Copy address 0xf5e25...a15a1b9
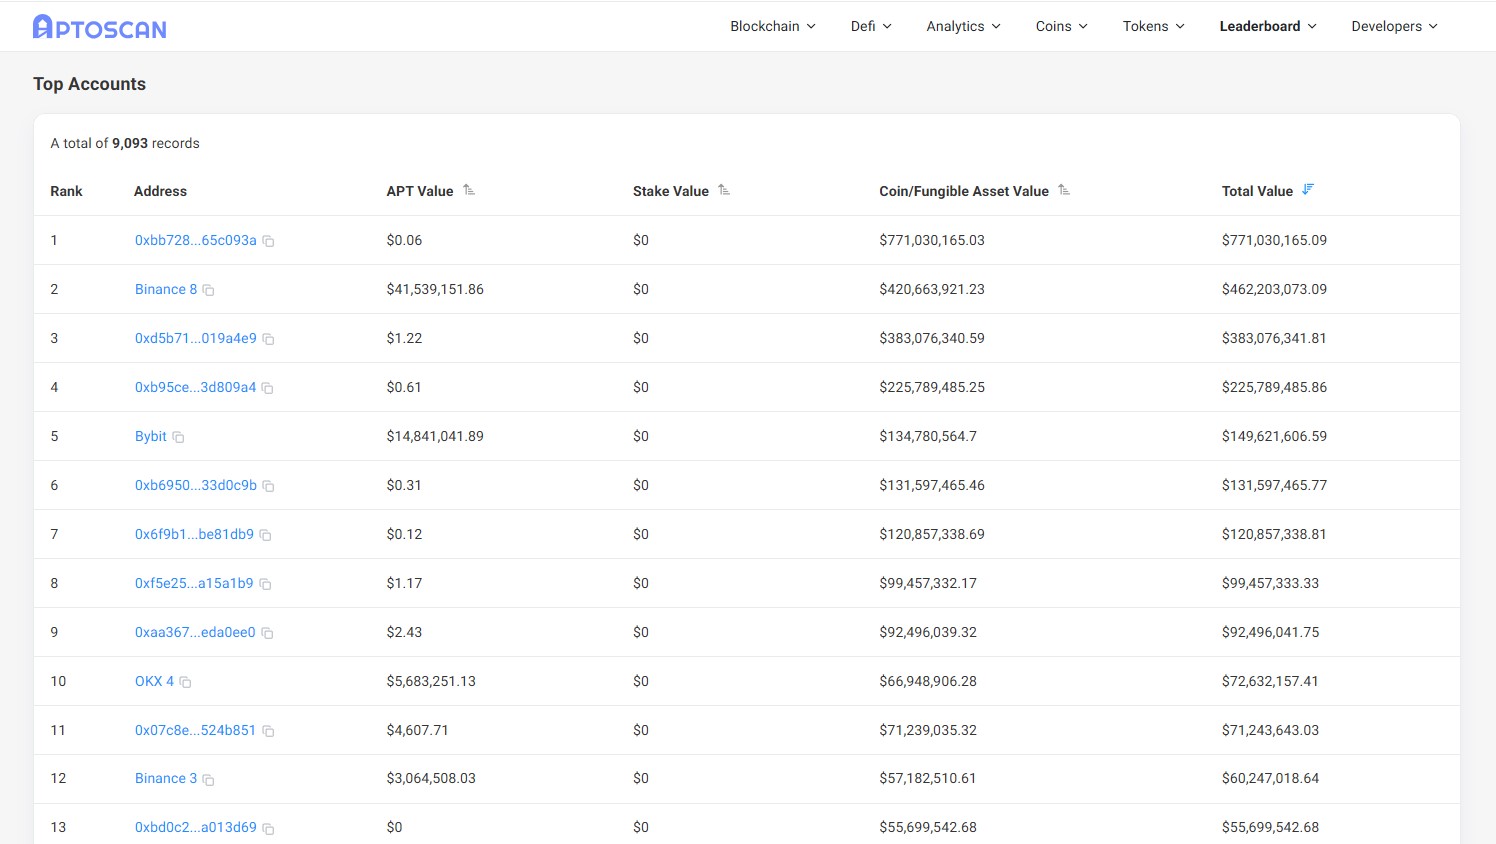 coord(265,584)
